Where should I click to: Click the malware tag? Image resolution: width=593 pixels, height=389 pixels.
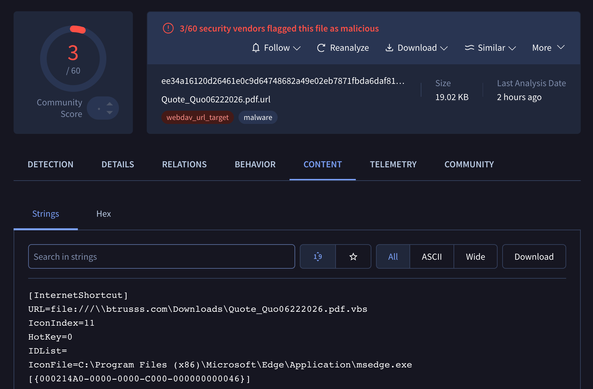258,118
